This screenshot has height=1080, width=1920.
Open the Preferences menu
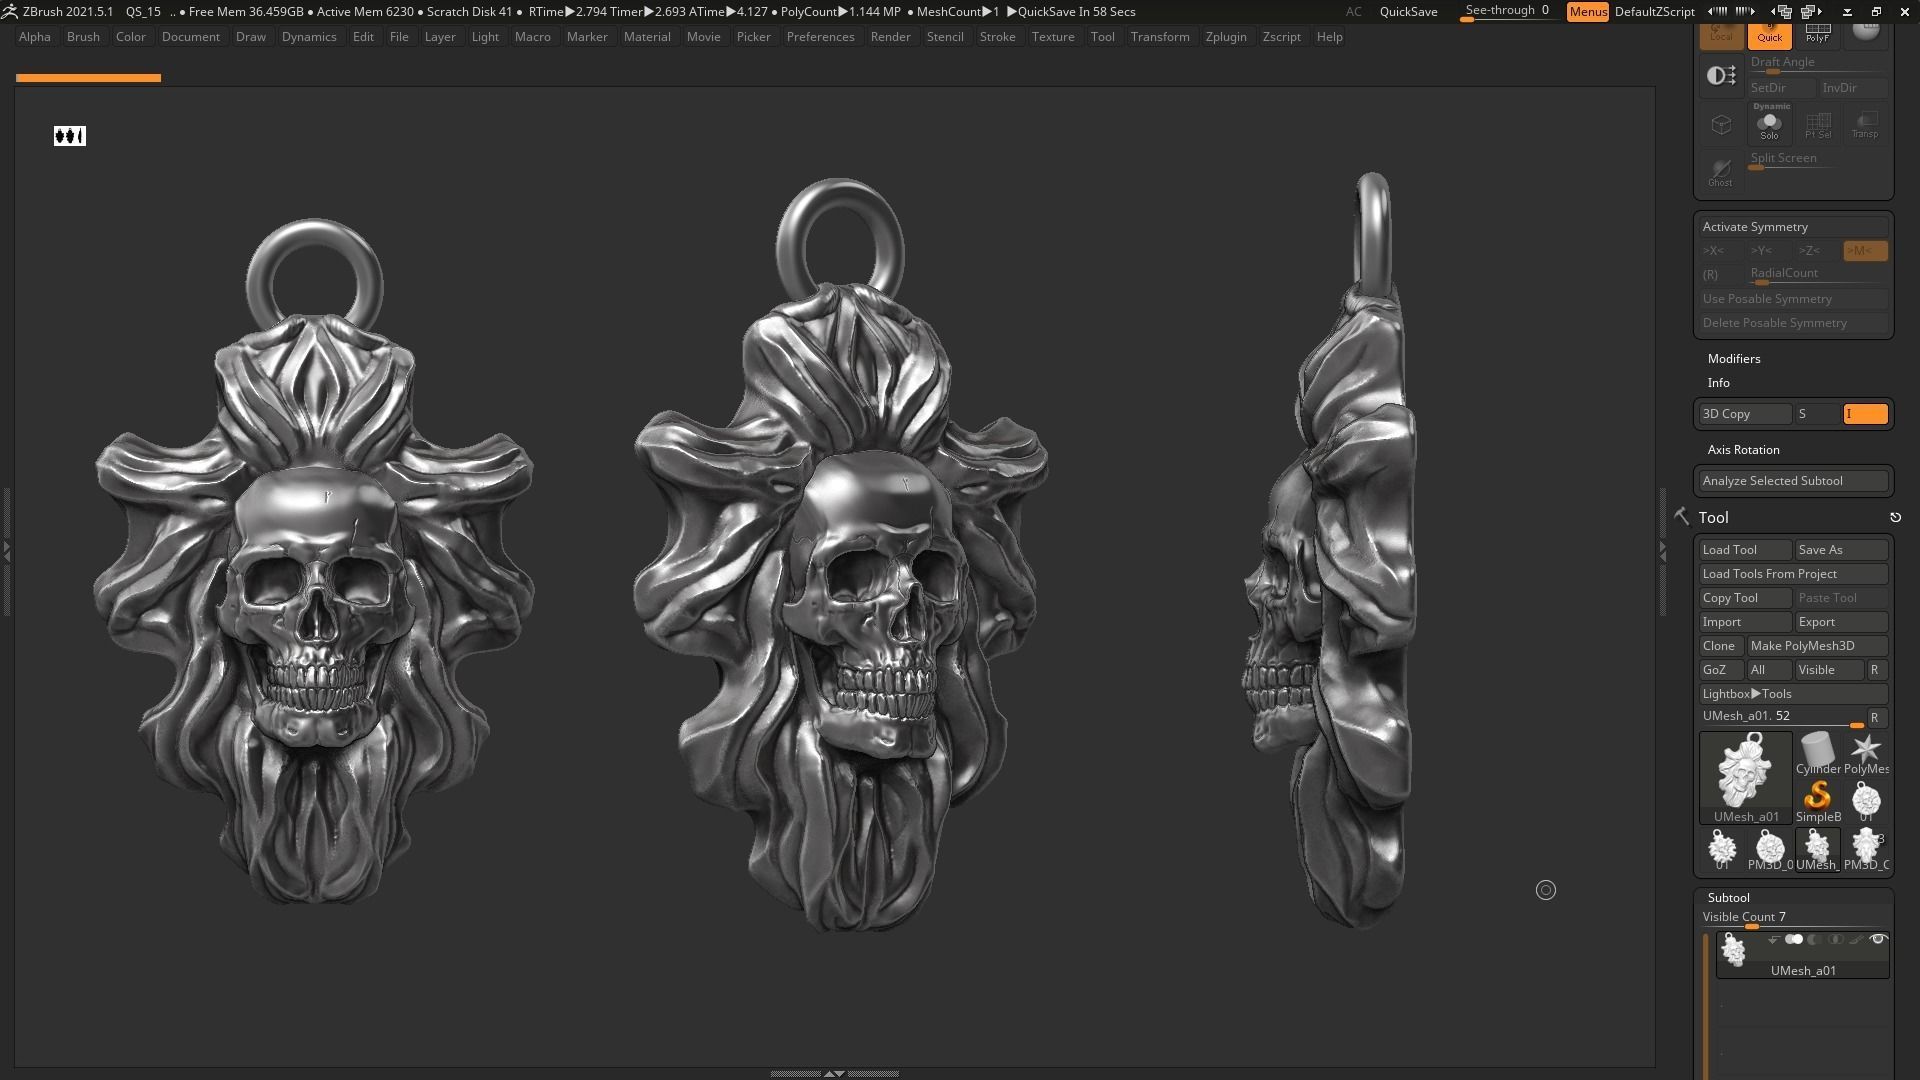820,36
